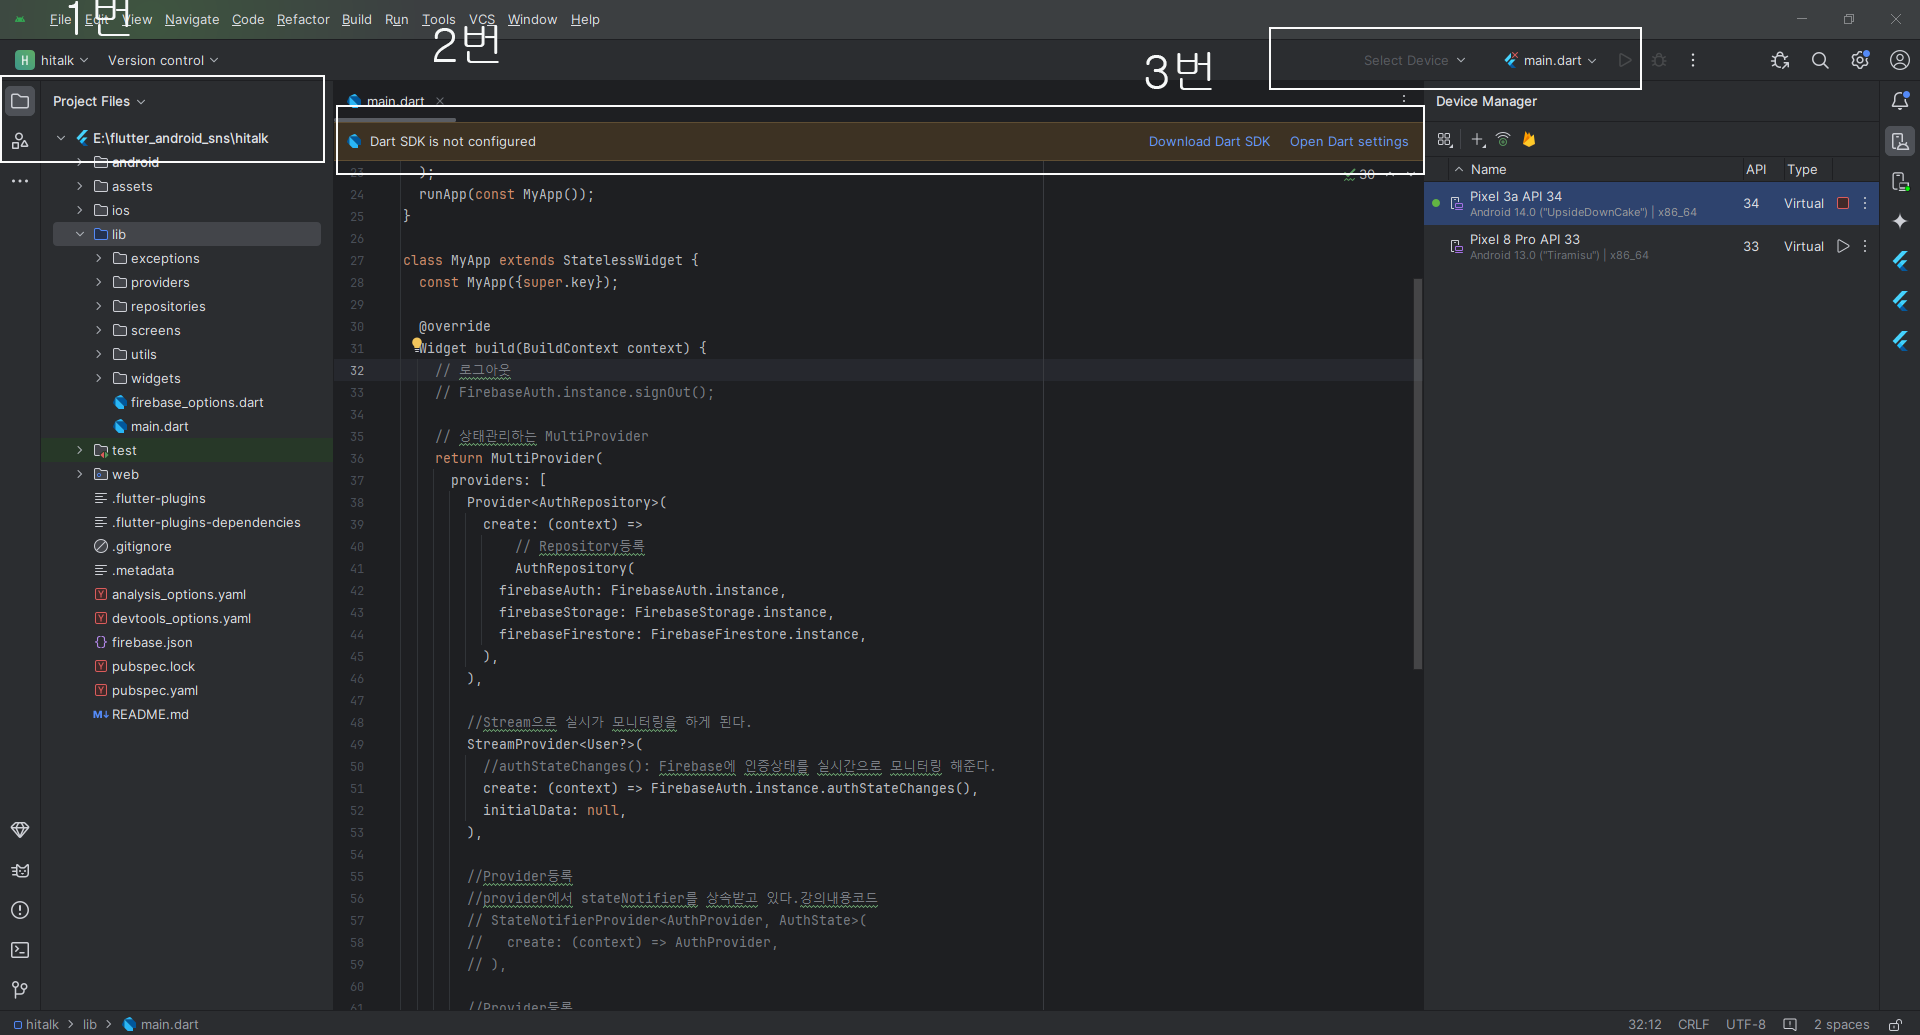This screenshot has width=1920, height=1035.
Task: Show more tool windows ellipsis in left sidebar
Action: coord(20,181)
